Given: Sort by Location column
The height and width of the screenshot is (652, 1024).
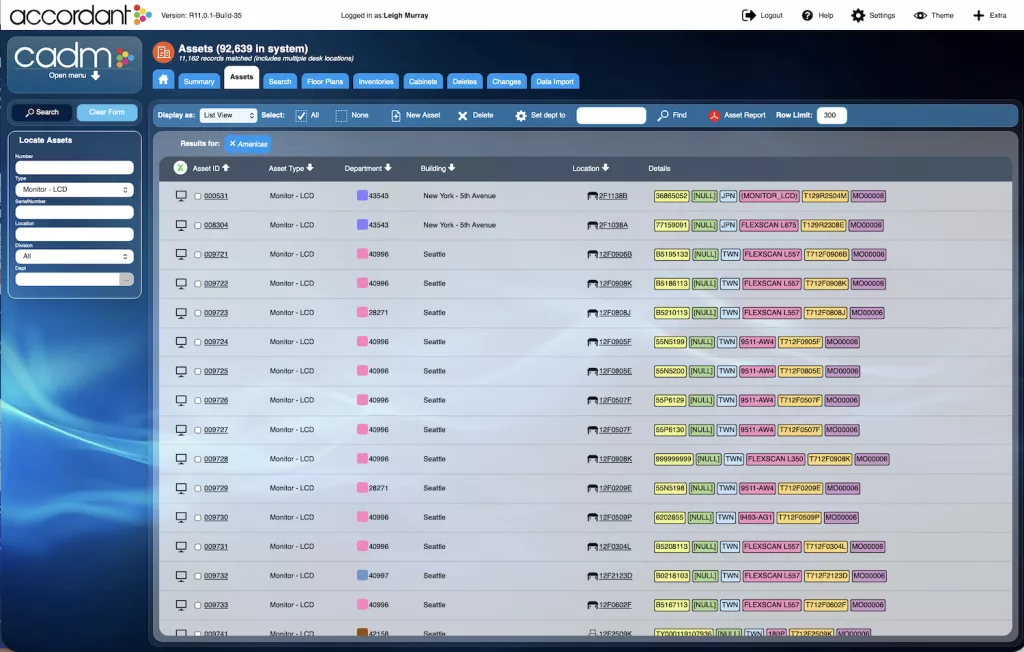Looking at the screenshot, I should point(590,168).
